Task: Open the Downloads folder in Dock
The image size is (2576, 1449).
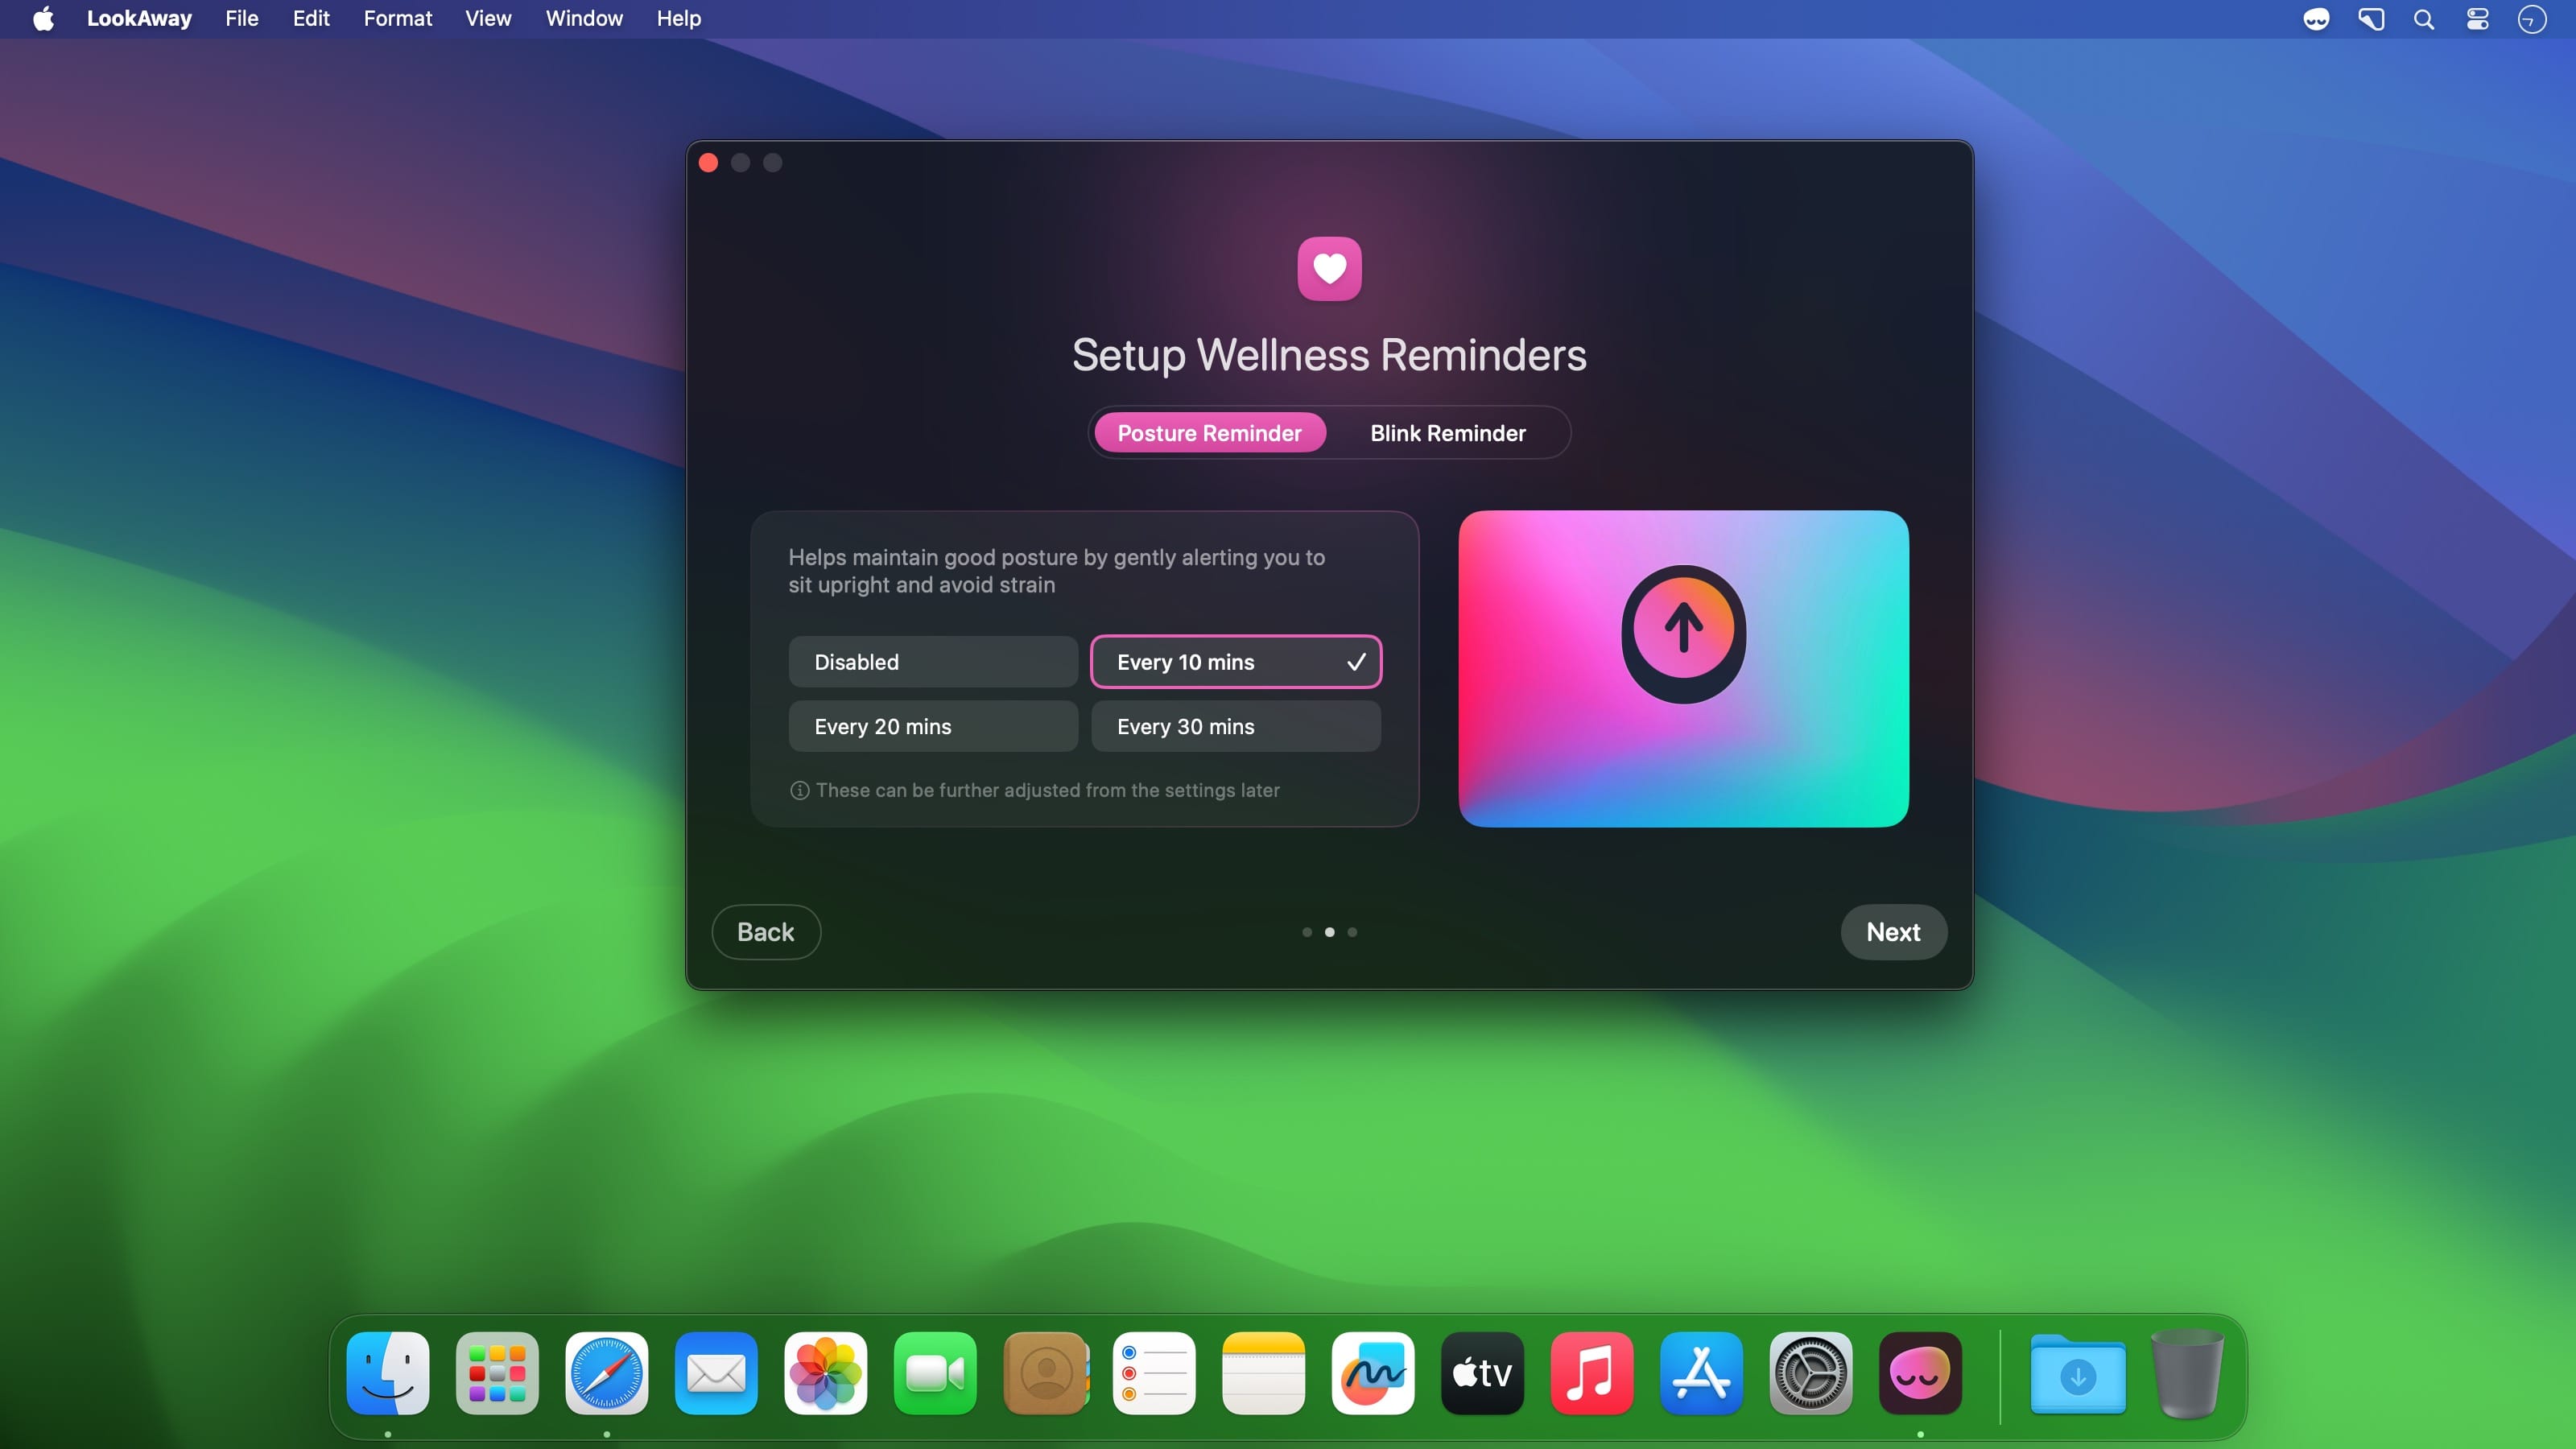Action: pos(2077,1374)
